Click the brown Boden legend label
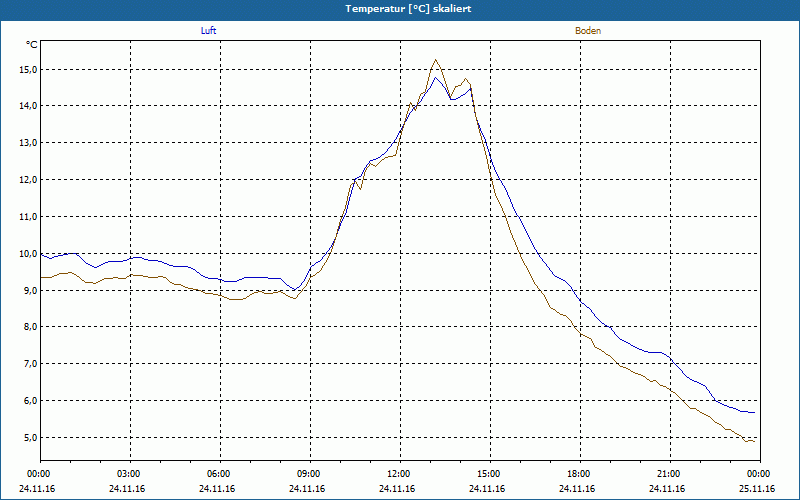This screenshot has width=800, height=500. 588,31
